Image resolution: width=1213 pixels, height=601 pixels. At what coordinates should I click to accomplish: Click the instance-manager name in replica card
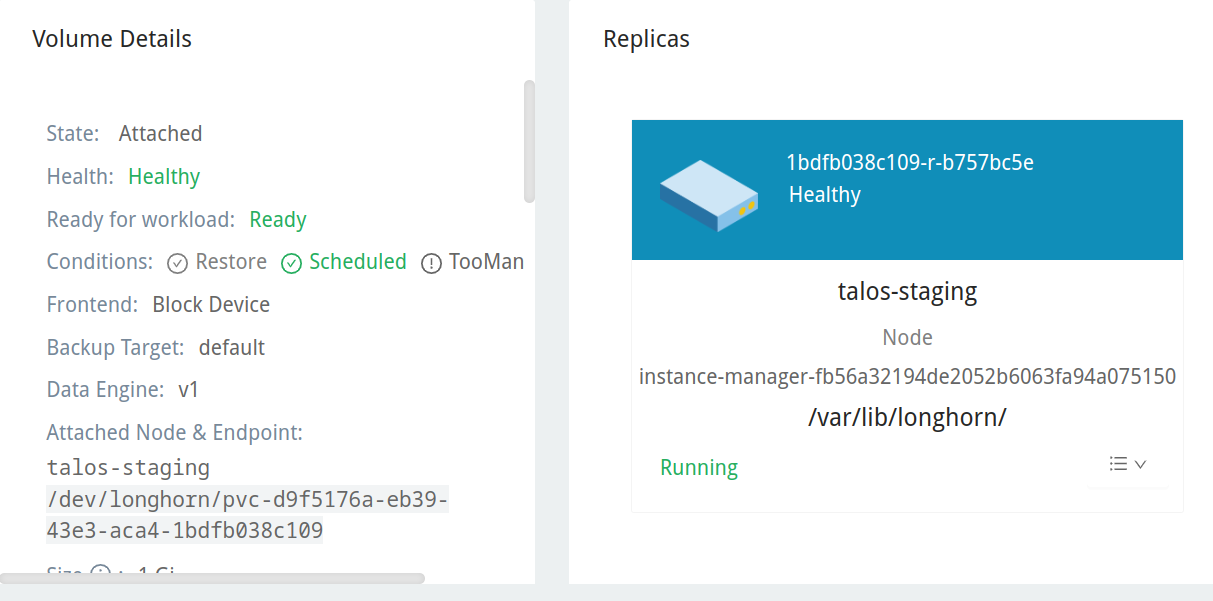pos(907,377)
